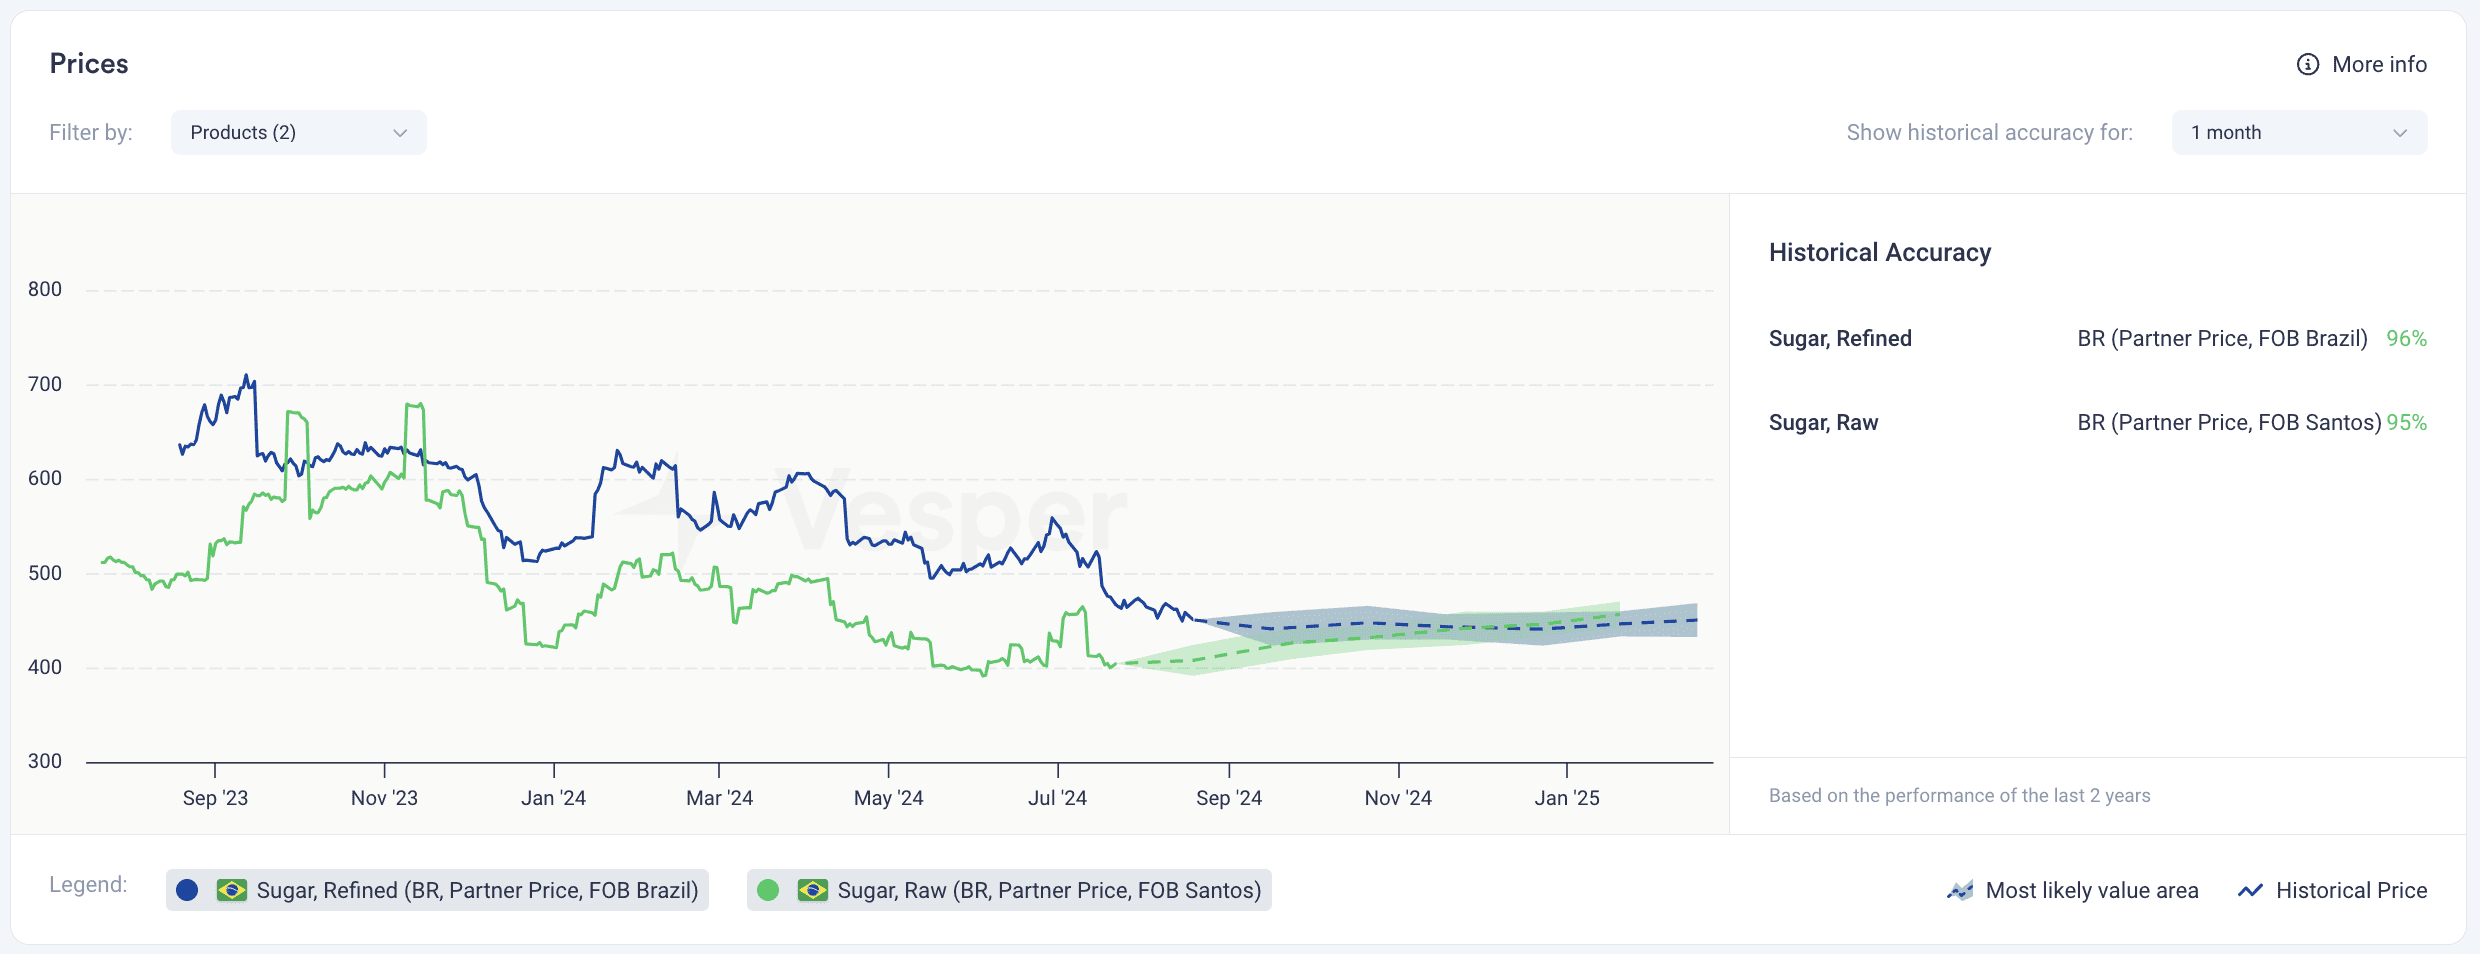Click the Brazil flag in Sugar, Raw legend

[813, 890]
